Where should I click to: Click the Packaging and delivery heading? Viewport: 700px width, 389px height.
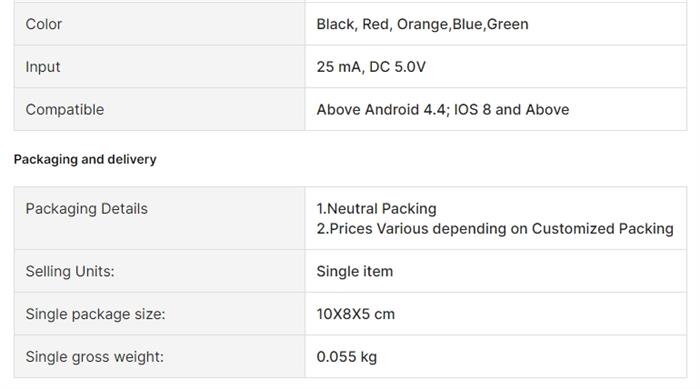point(85,159)
